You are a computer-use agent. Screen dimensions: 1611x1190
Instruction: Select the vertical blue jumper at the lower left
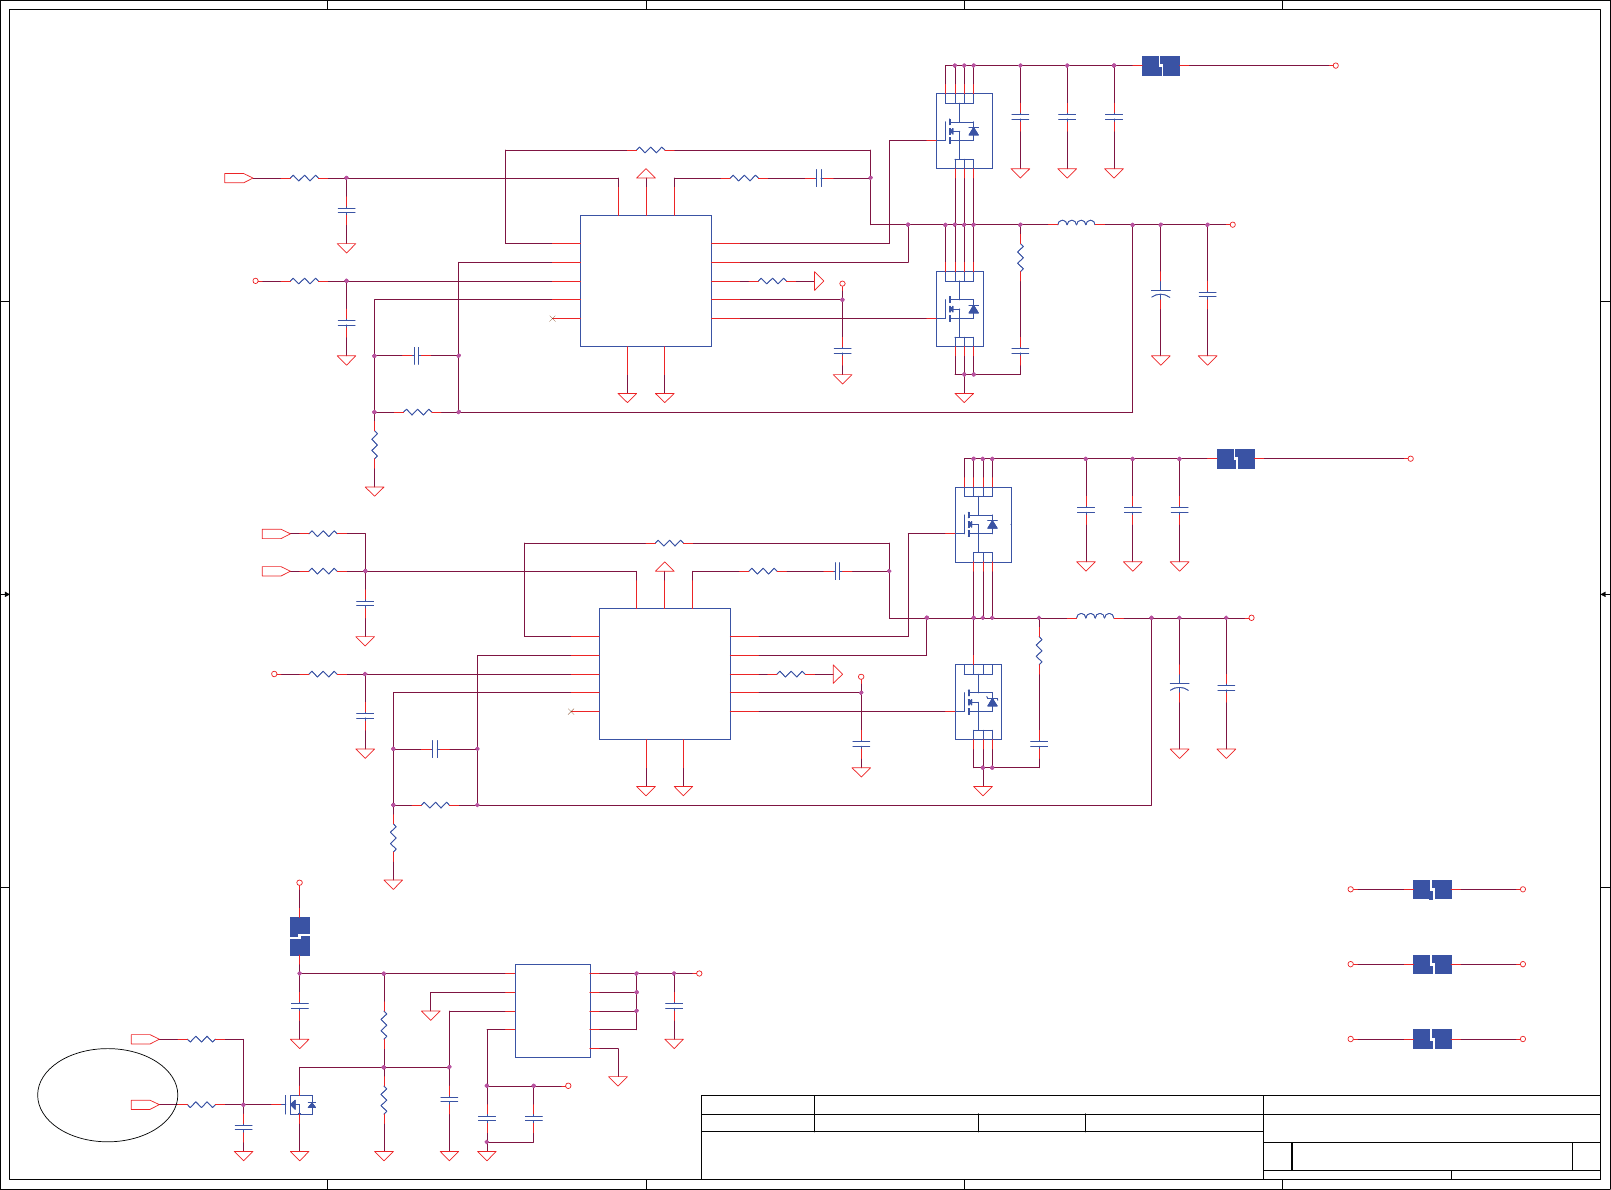(300, 936)
